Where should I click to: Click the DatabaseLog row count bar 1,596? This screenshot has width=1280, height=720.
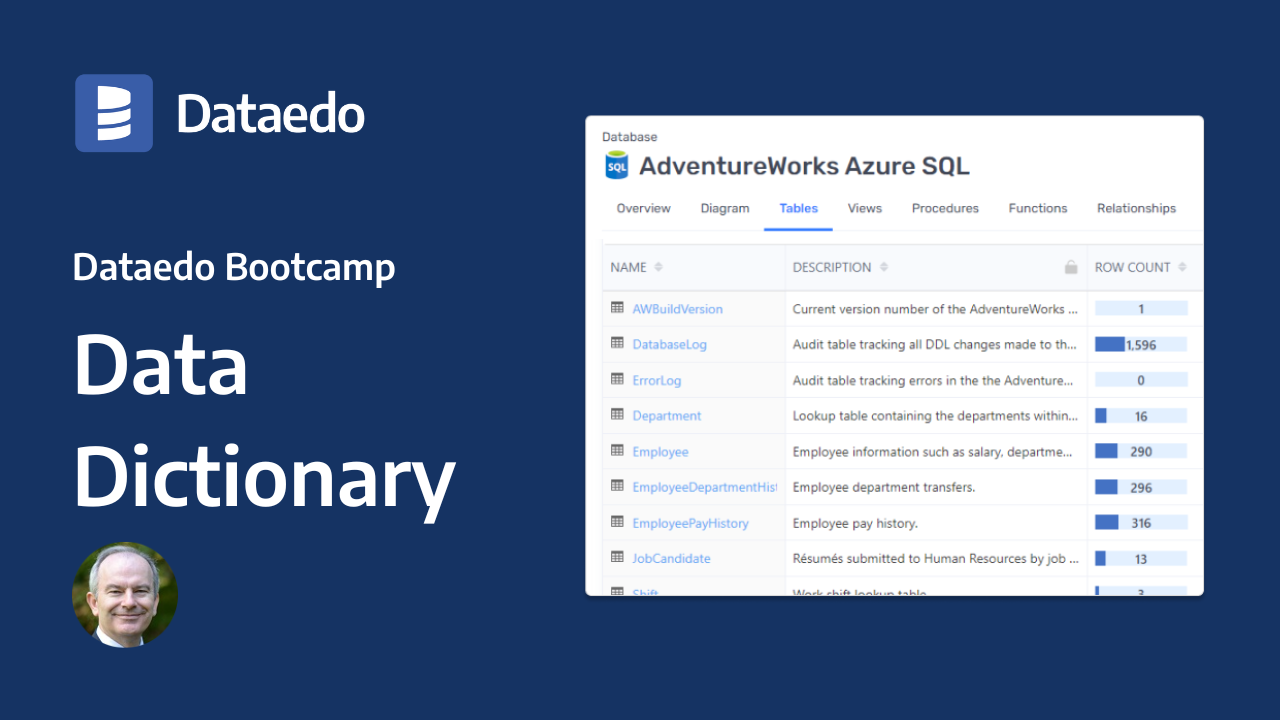[1141, 344]
